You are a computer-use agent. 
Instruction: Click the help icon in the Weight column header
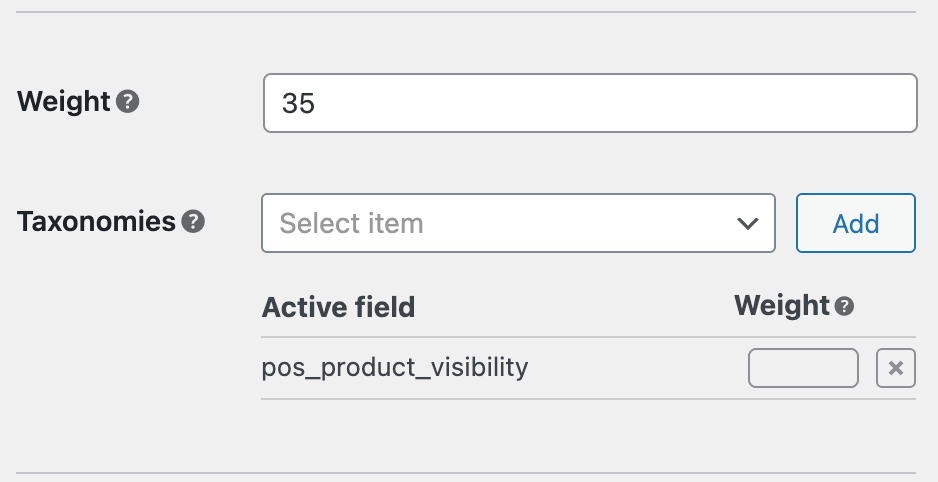pyautogui.click(x=845, y=307)
